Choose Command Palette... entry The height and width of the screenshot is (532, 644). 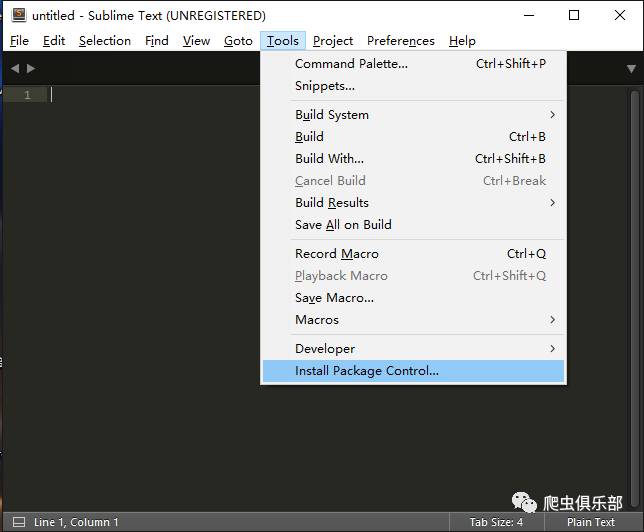tap(413, 64)
